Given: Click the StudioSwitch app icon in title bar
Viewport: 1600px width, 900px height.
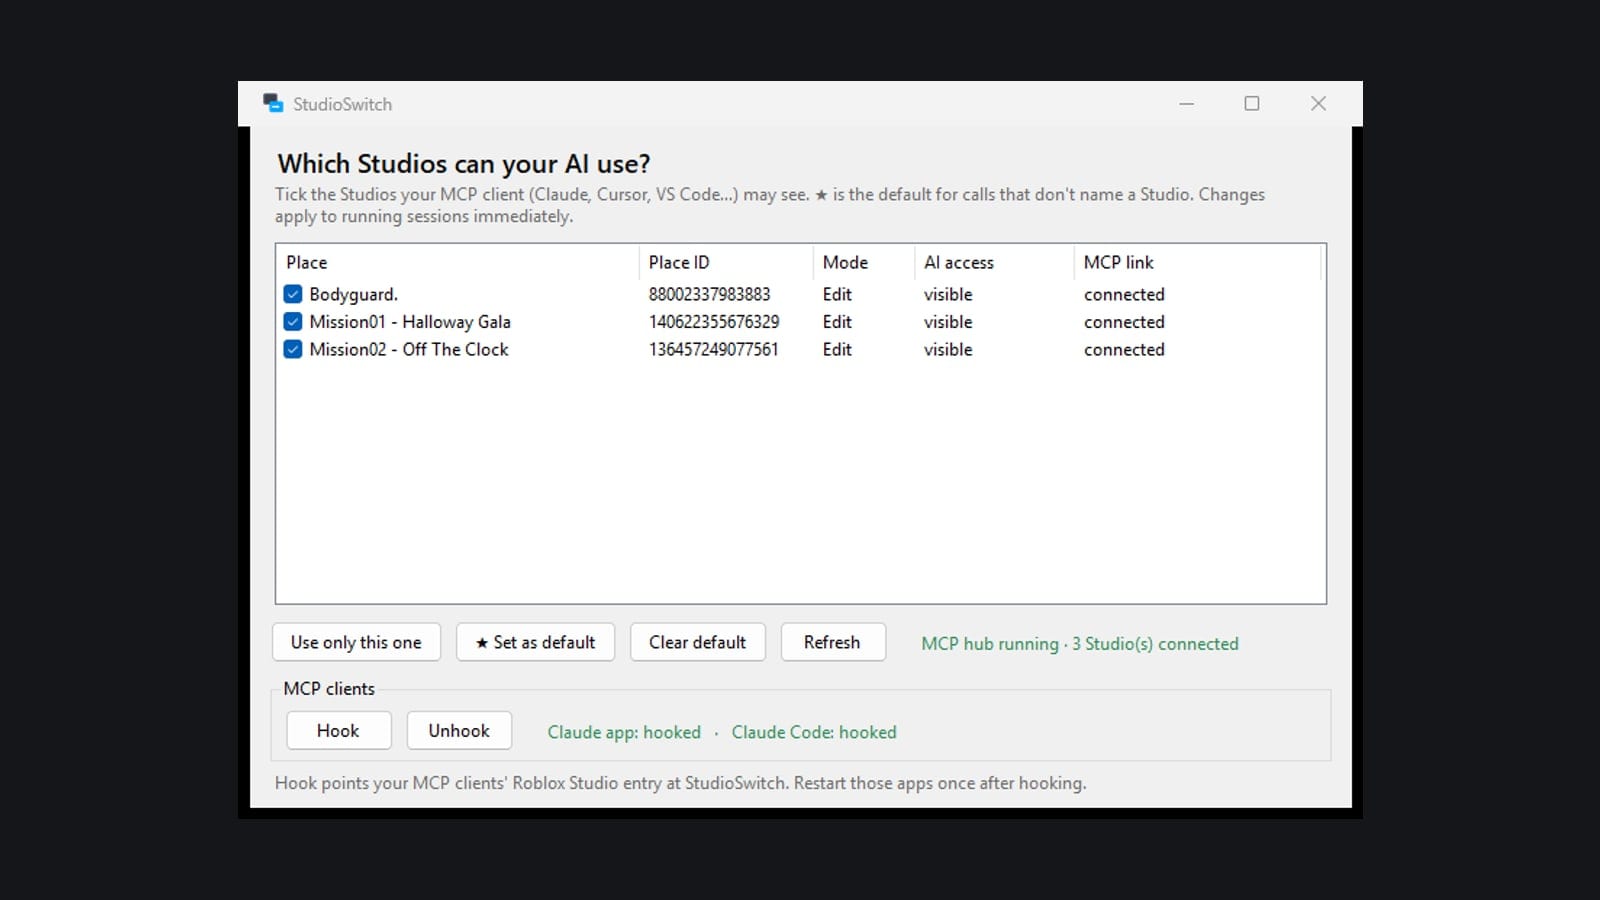Looking at the screenshot, I should [x=273, y=104].
